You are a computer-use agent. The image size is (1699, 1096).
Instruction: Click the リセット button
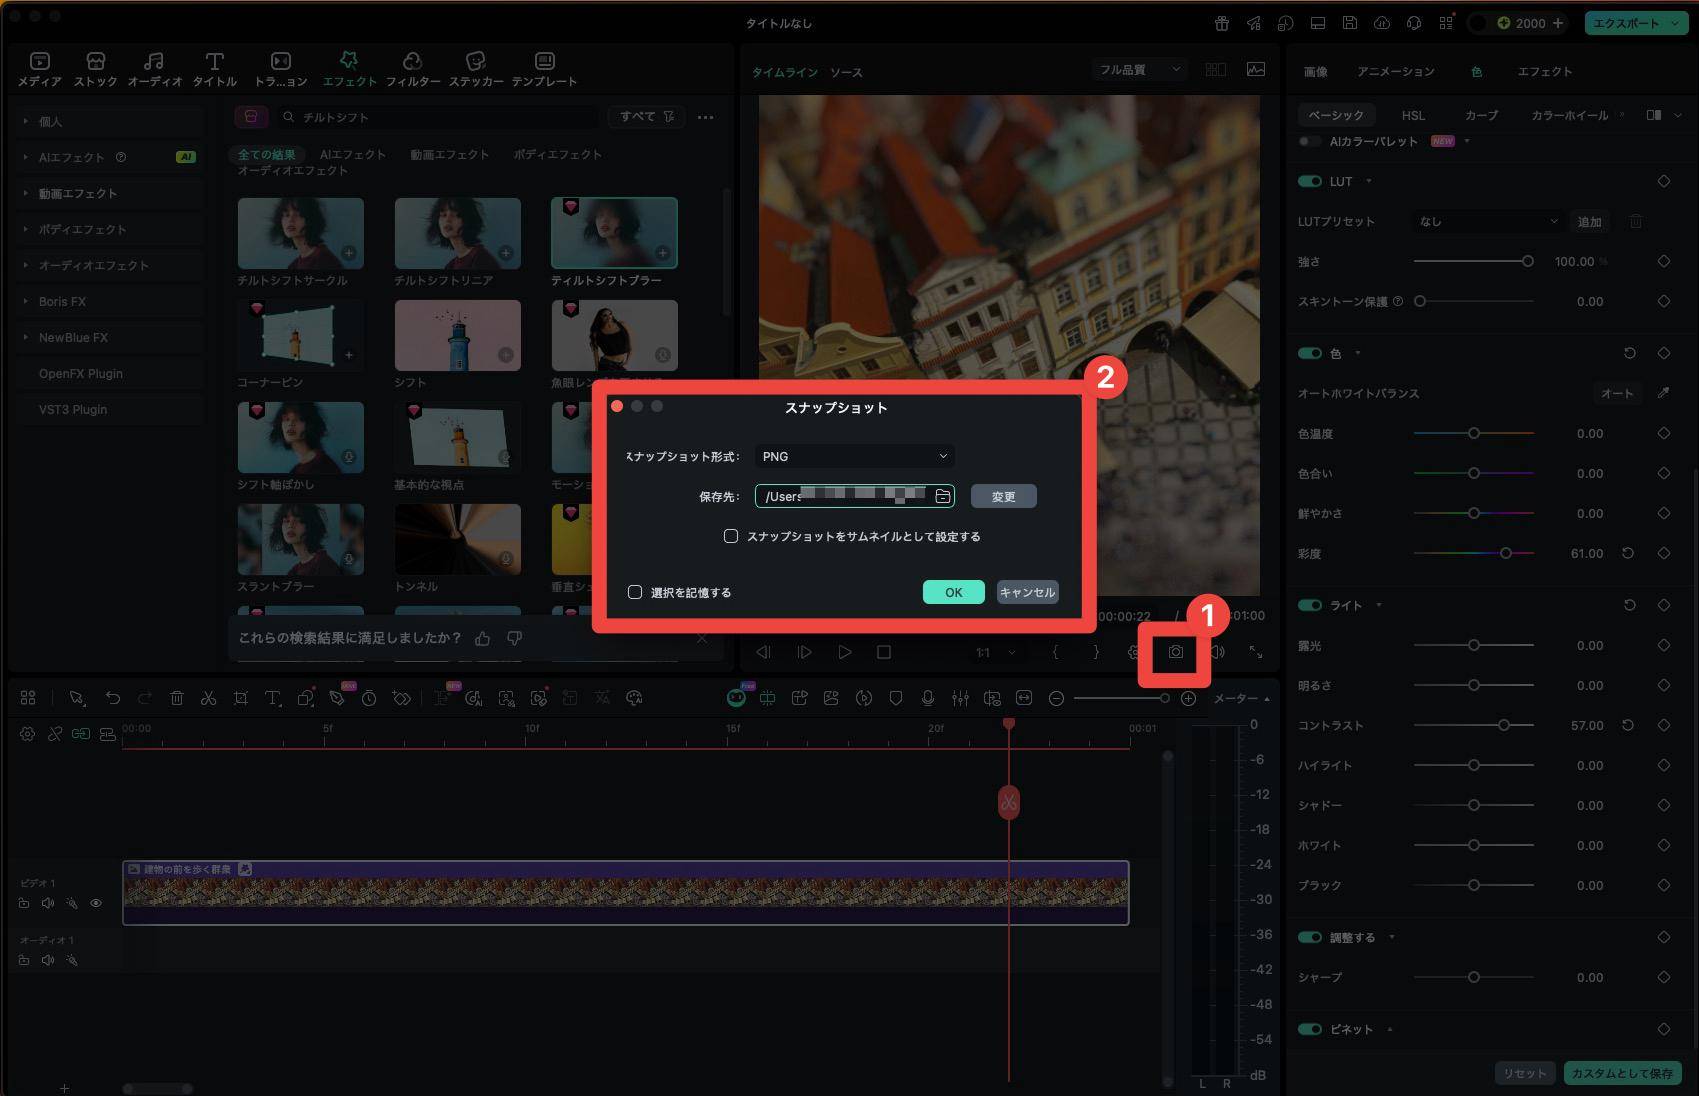click(1525, 1073)
